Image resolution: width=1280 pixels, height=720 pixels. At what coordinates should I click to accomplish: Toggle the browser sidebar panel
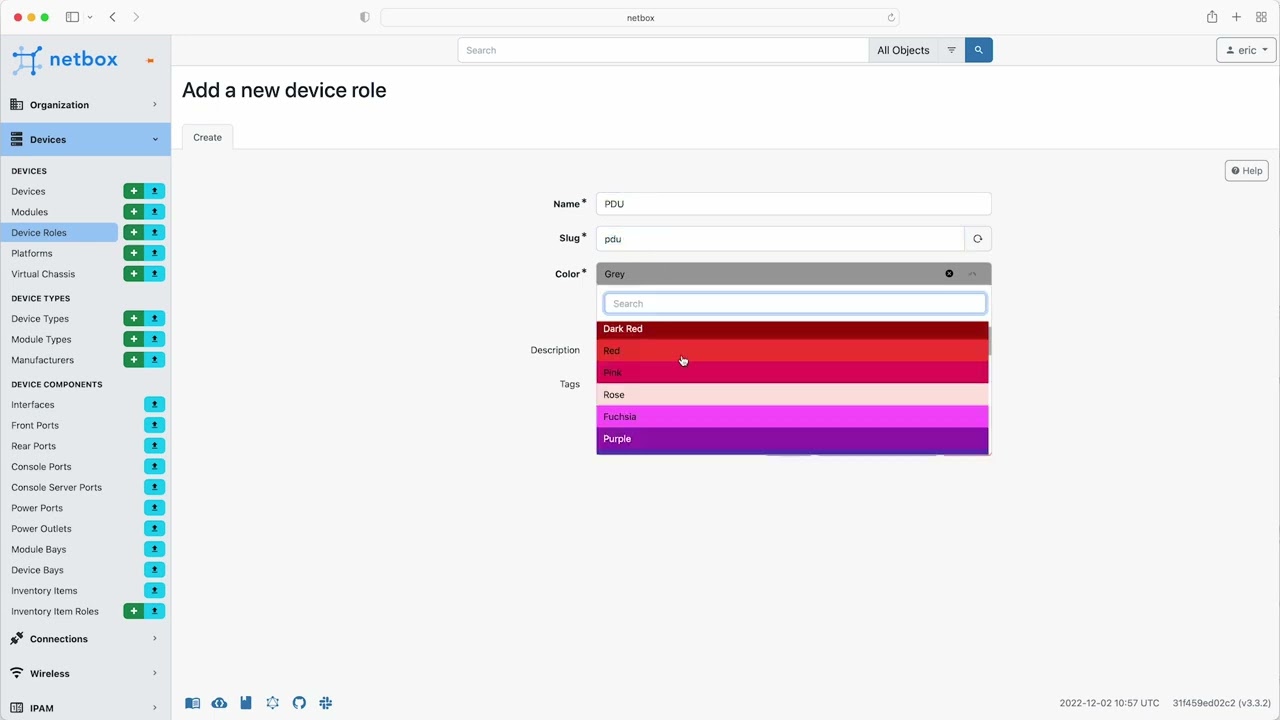click(72, 17)
